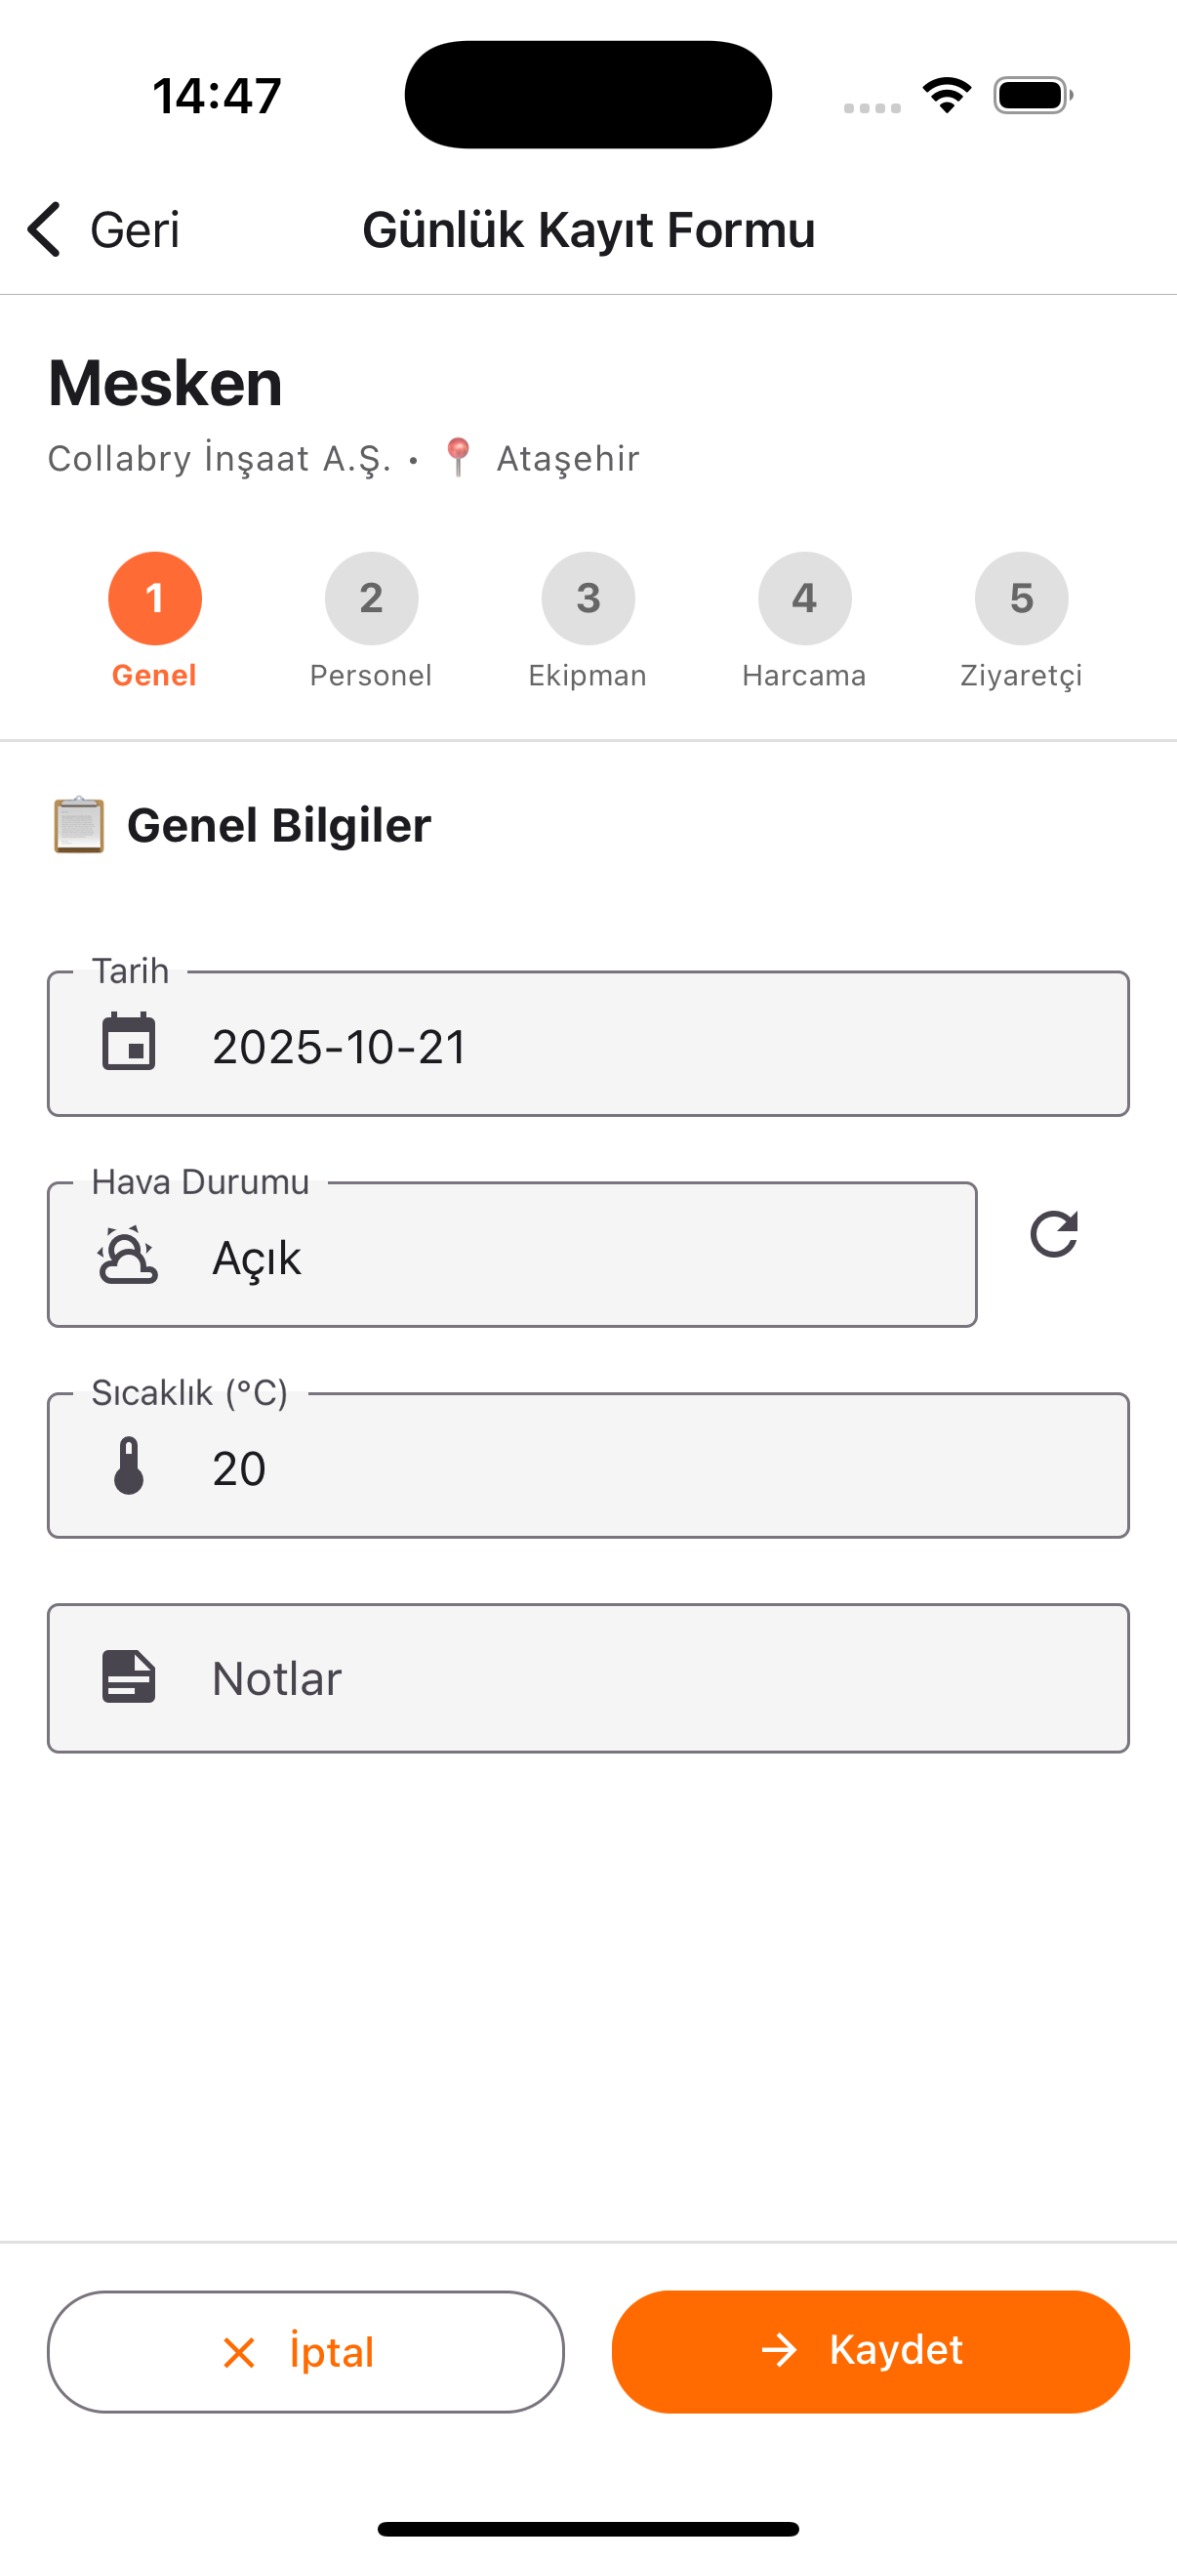Click the notes document icon
The width and height of the screenshot is (1177, 2560).
click(129, 1676)
